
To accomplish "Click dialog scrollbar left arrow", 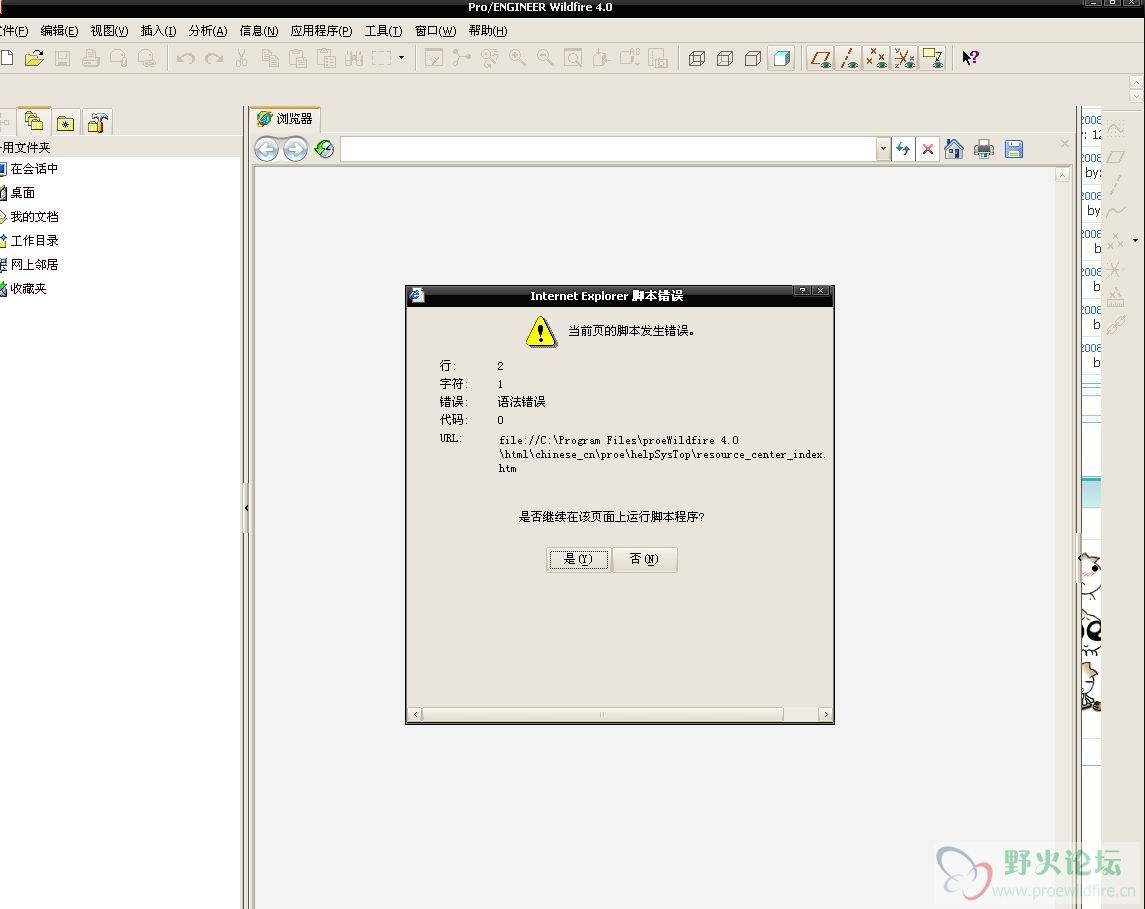I will [416, 714].
